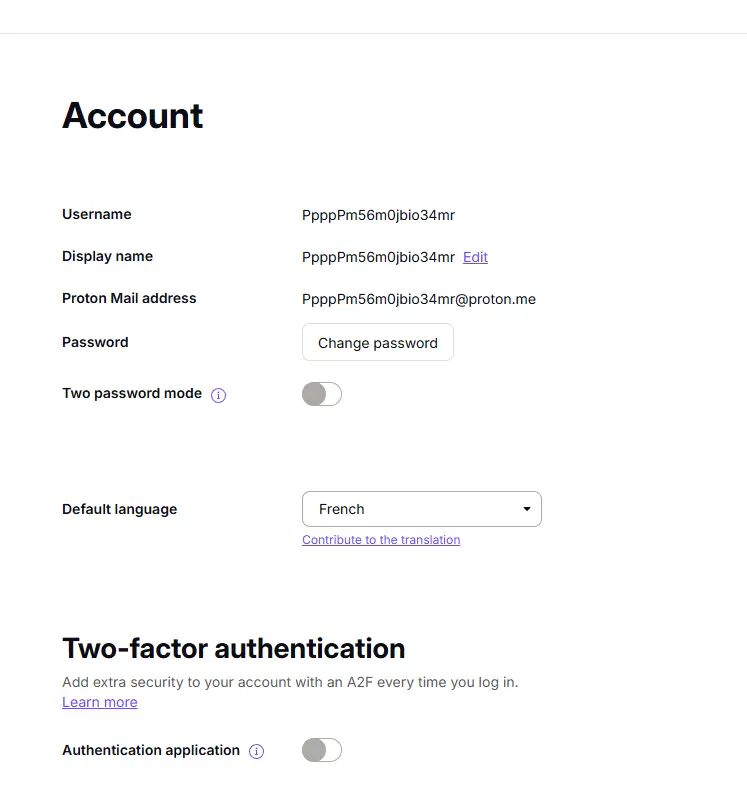Click the Authentication application label

(151, 750)
